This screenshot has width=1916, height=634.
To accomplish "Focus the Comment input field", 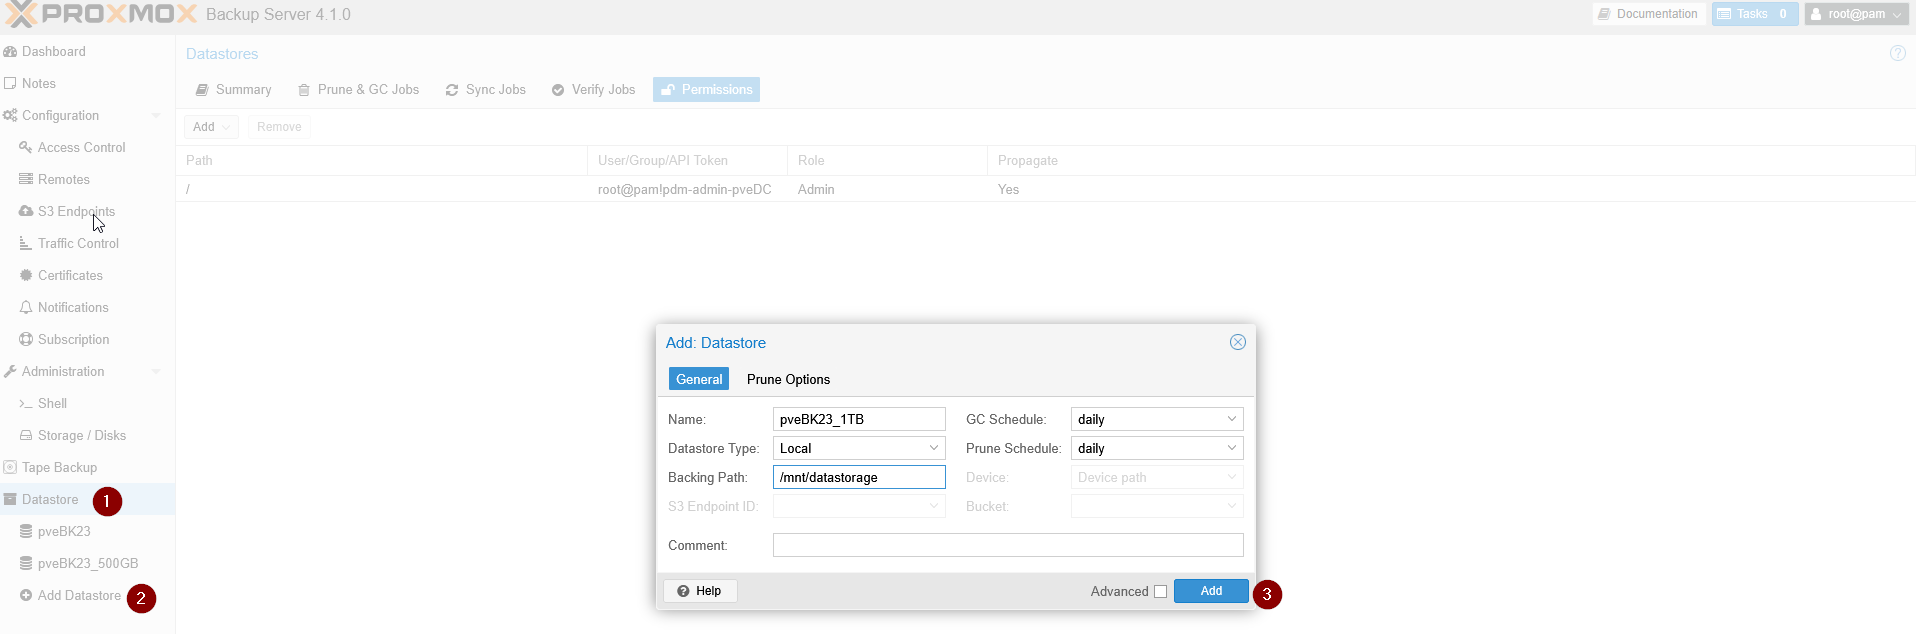I will click(x=1007, y=545).
